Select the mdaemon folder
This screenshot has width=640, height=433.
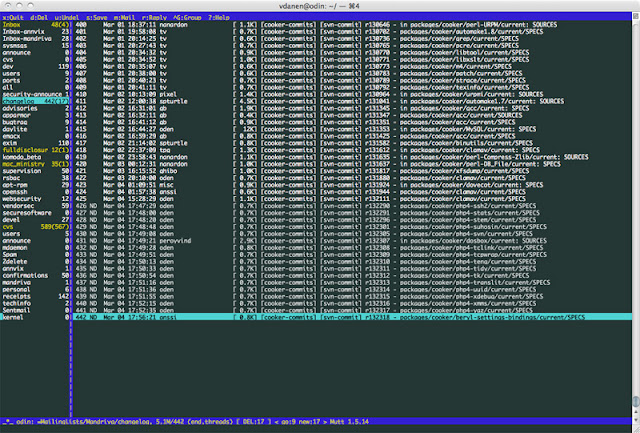tap(35, 248)
